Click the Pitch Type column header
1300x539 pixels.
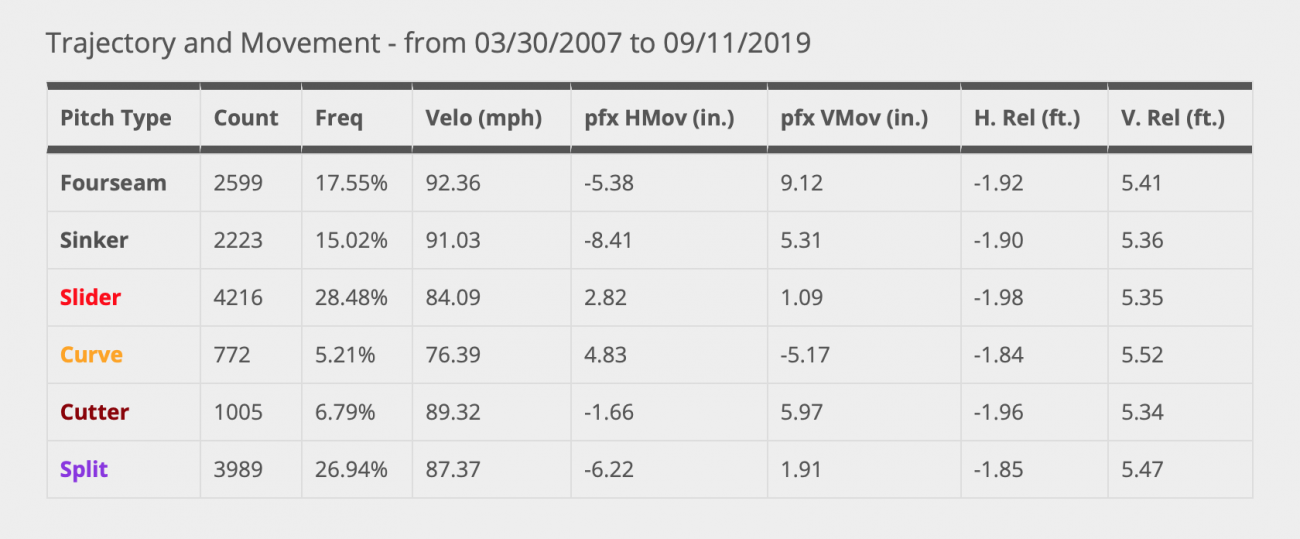point(116,118)
